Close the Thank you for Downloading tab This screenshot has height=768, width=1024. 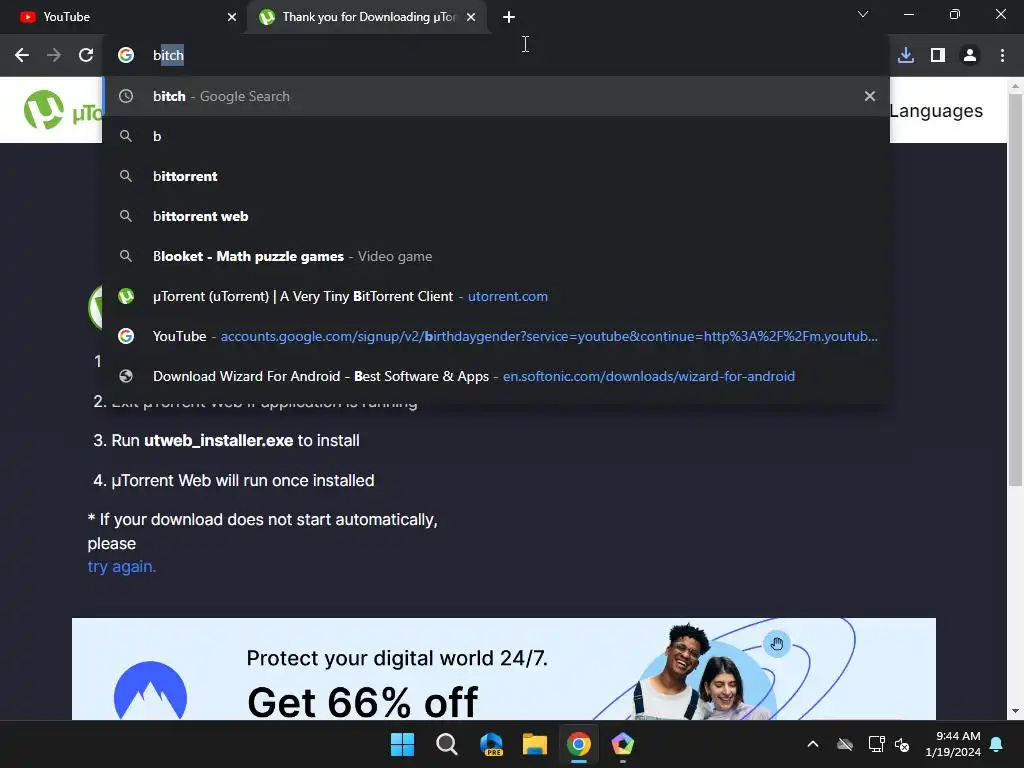click(471, 17)
